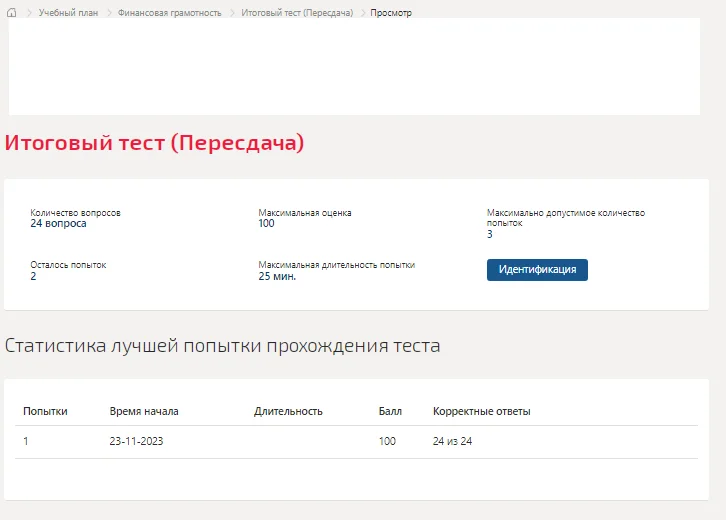Click the attempt number 1 cell
The height and width of the screenshot is (520, 726).
point(26,441)
